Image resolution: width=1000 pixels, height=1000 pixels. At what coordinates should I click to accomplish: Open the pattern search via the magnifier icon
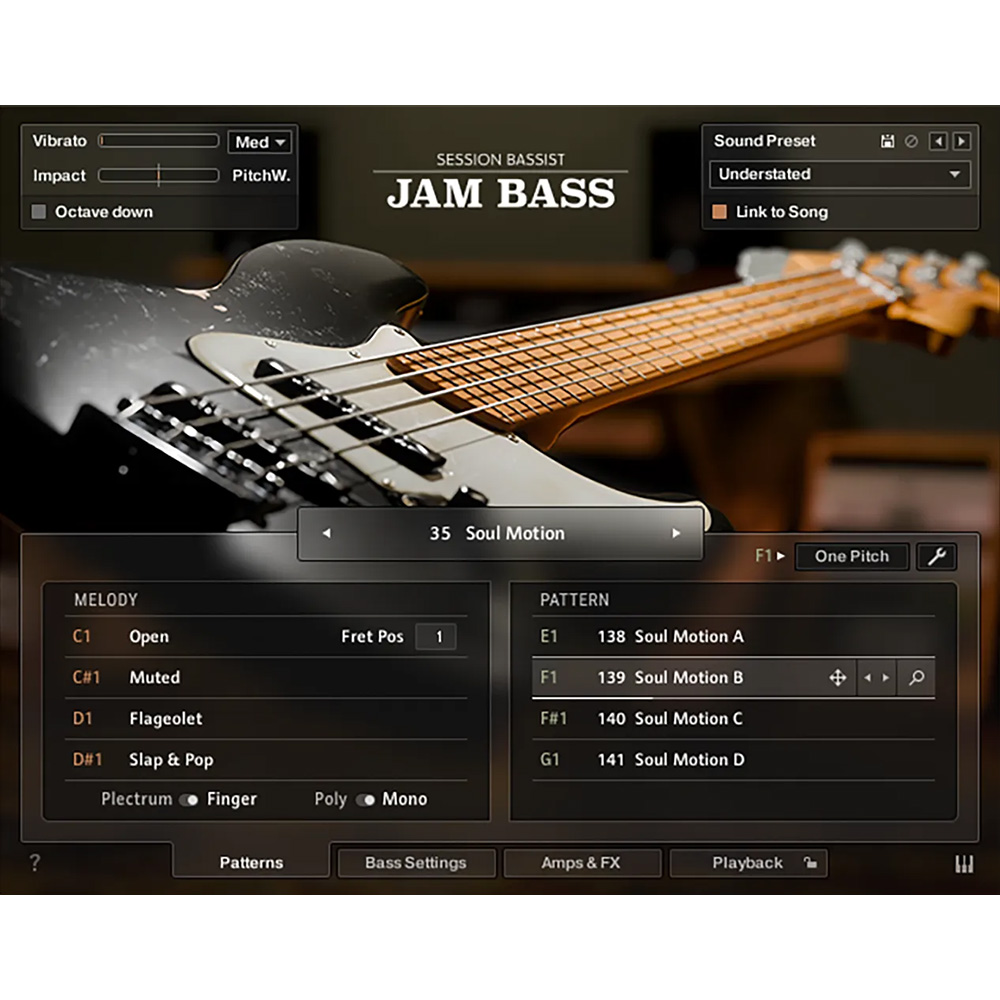coord(915,678)
